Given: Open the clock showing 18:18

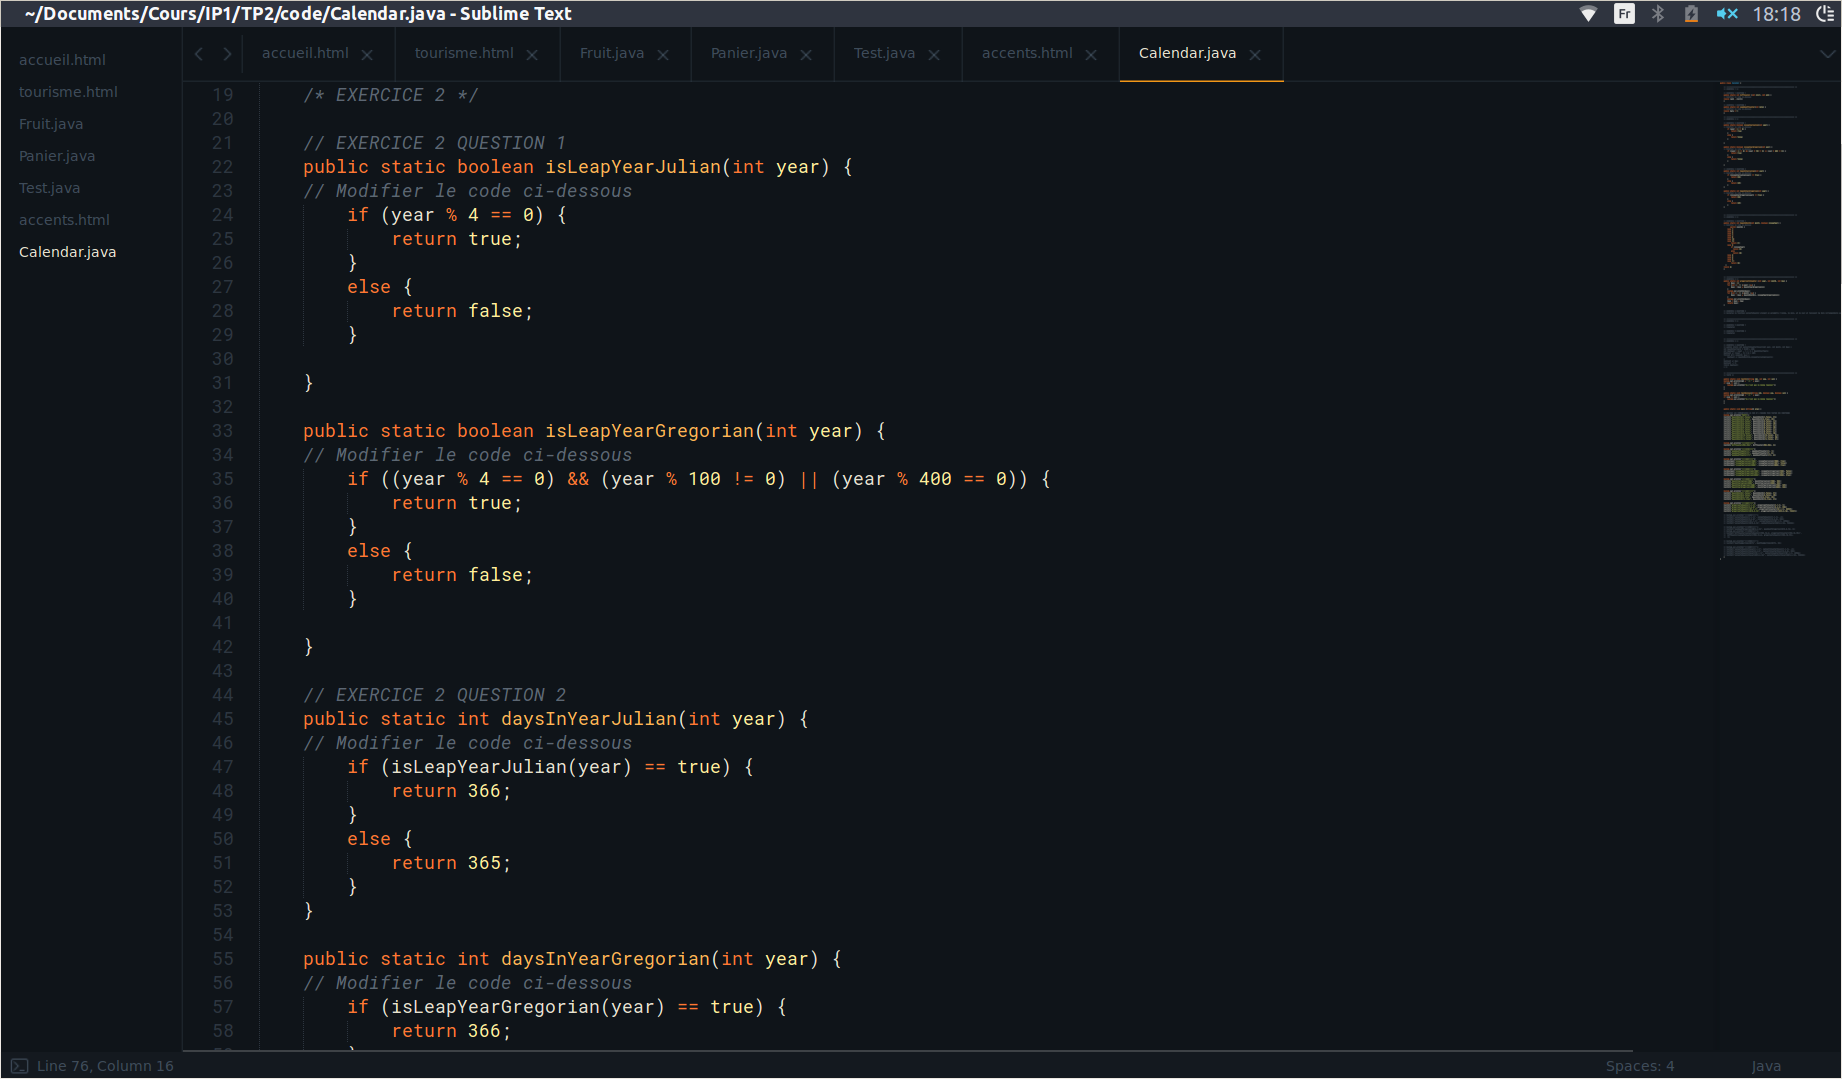Looking at the screenshot, I should pos(1777,14).
